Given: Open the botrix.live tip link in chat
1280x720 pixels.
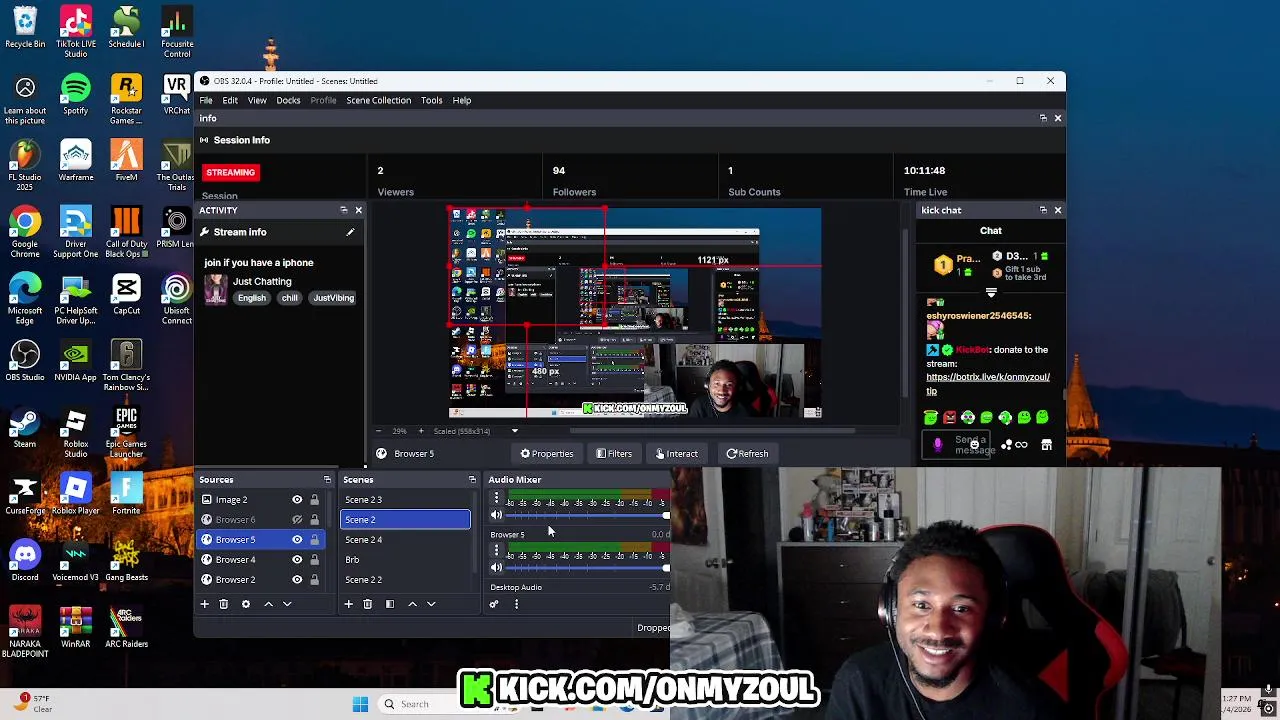Looking at the screenshot, I should pos(987,383).
